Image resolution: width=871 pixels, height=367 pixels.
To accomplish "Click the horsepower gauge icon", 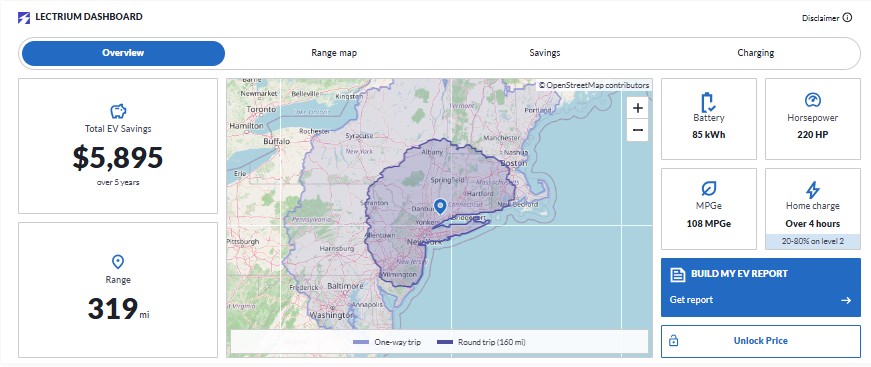I will point(813,100).
